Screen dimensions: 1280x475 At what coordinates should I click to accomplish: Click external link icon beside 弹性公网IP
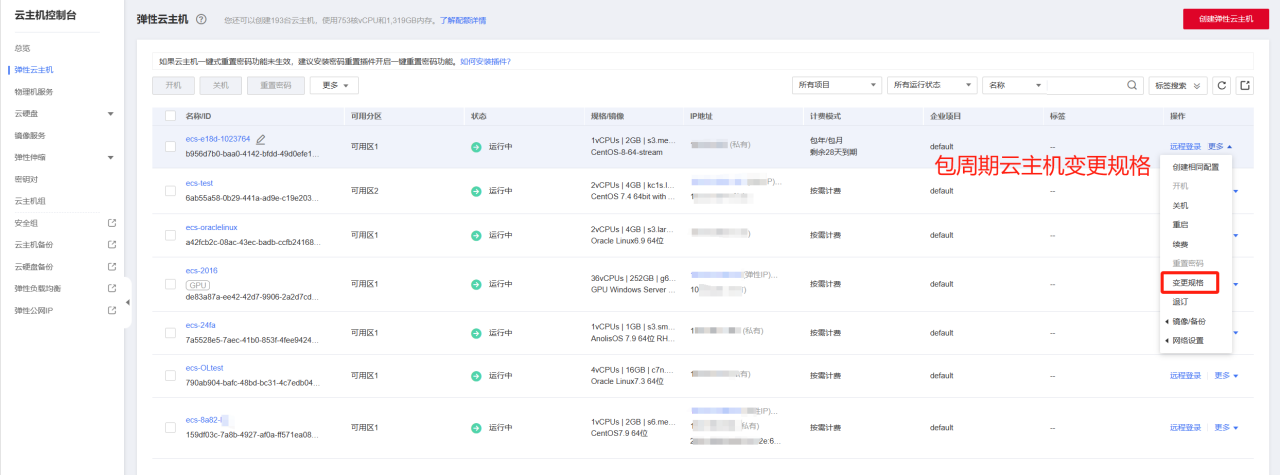[112, 310]
